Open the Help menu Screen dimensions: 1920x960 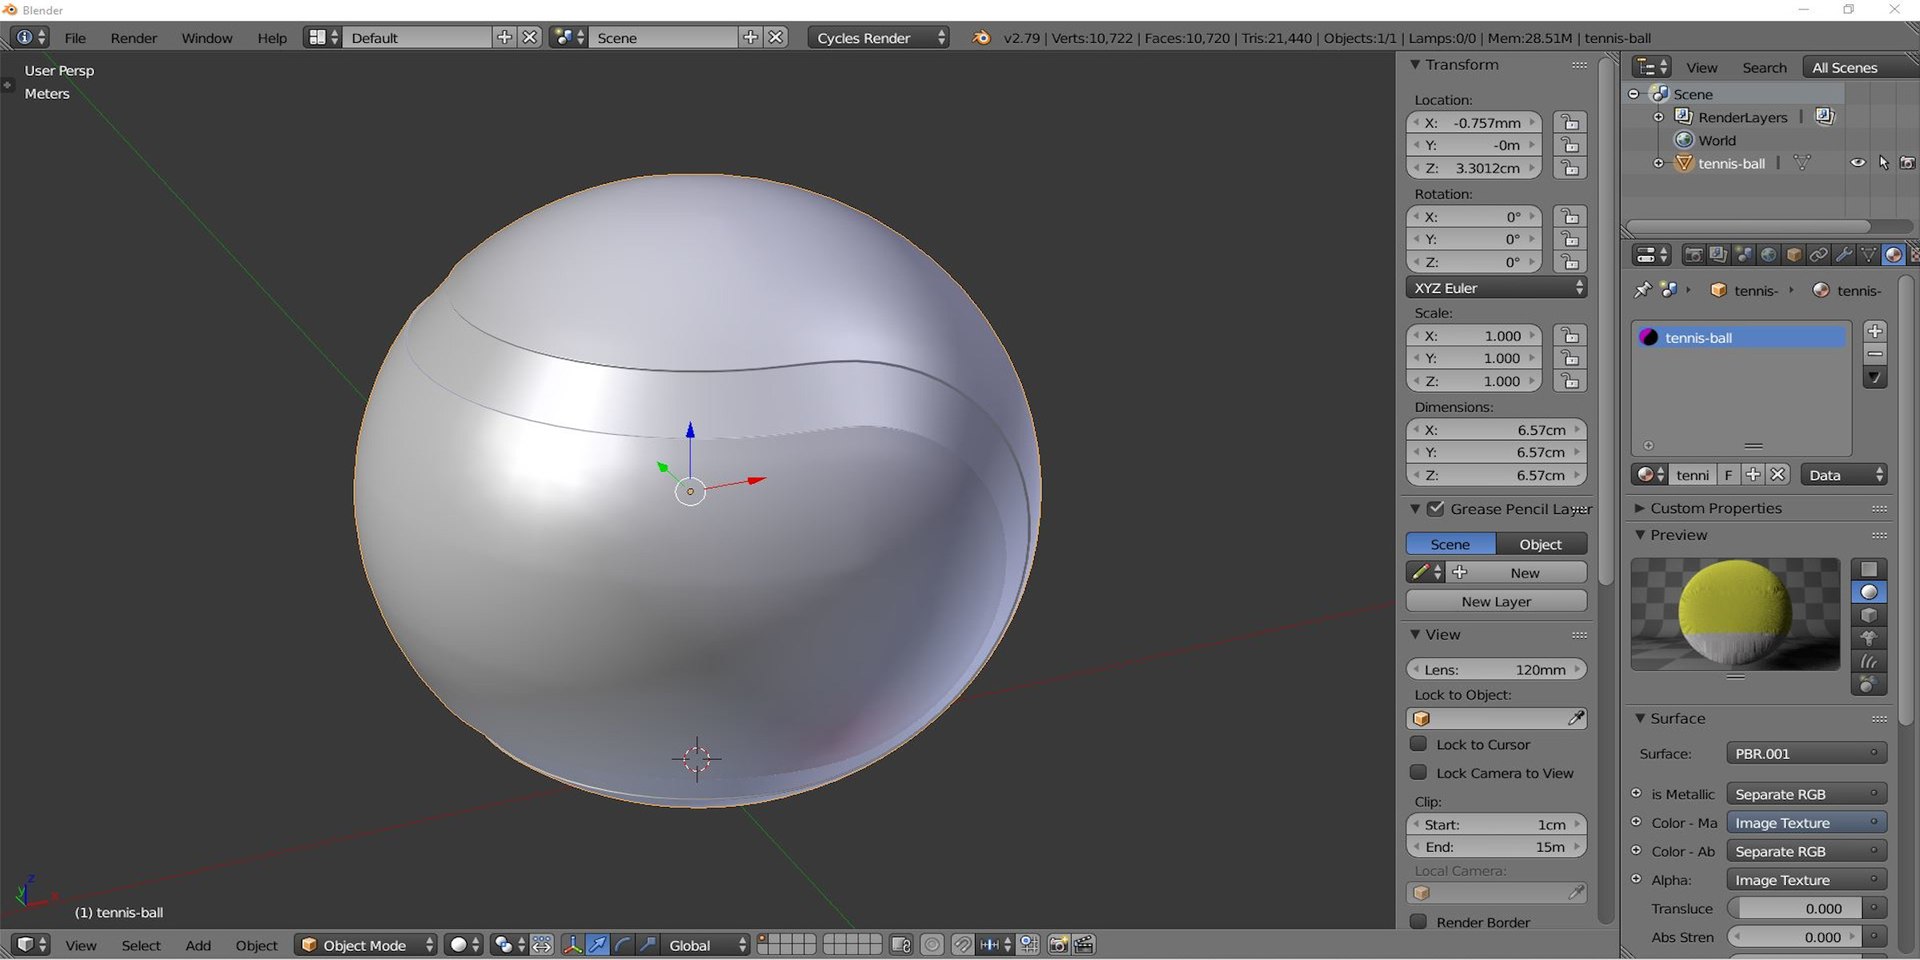click(272, 38)
